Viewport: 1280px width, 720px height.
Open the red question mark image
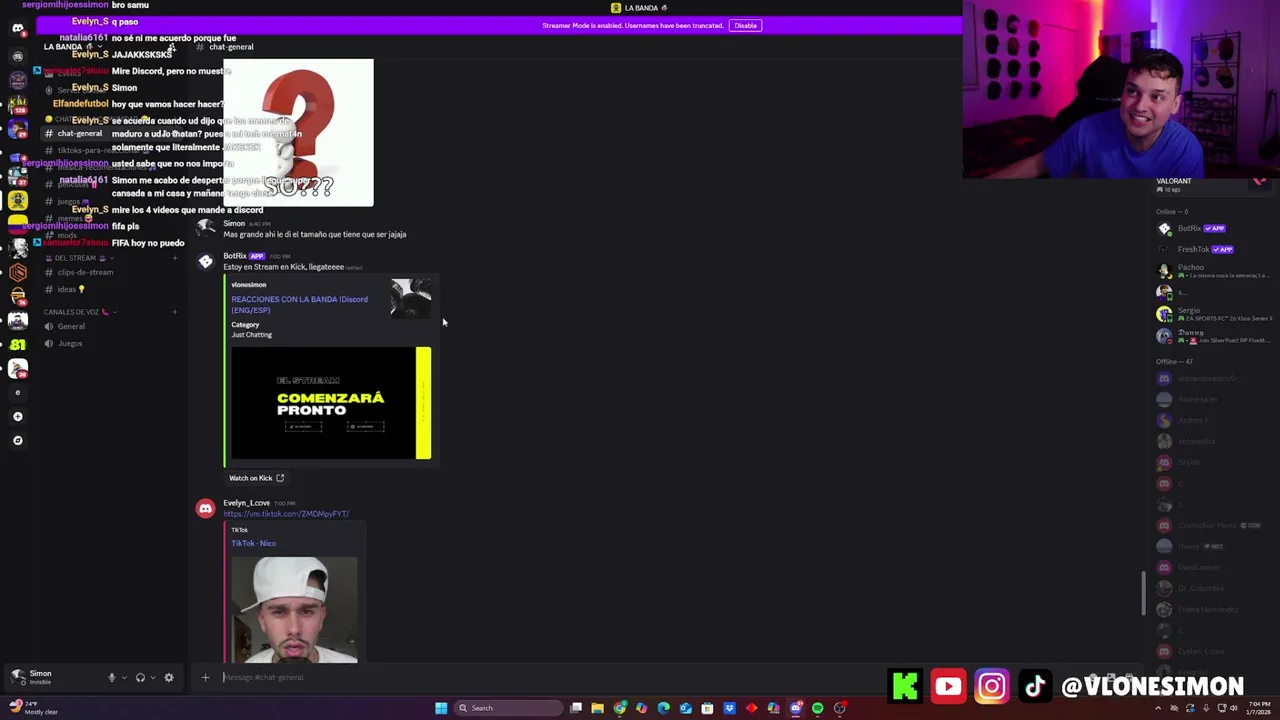tap(298, 132)
